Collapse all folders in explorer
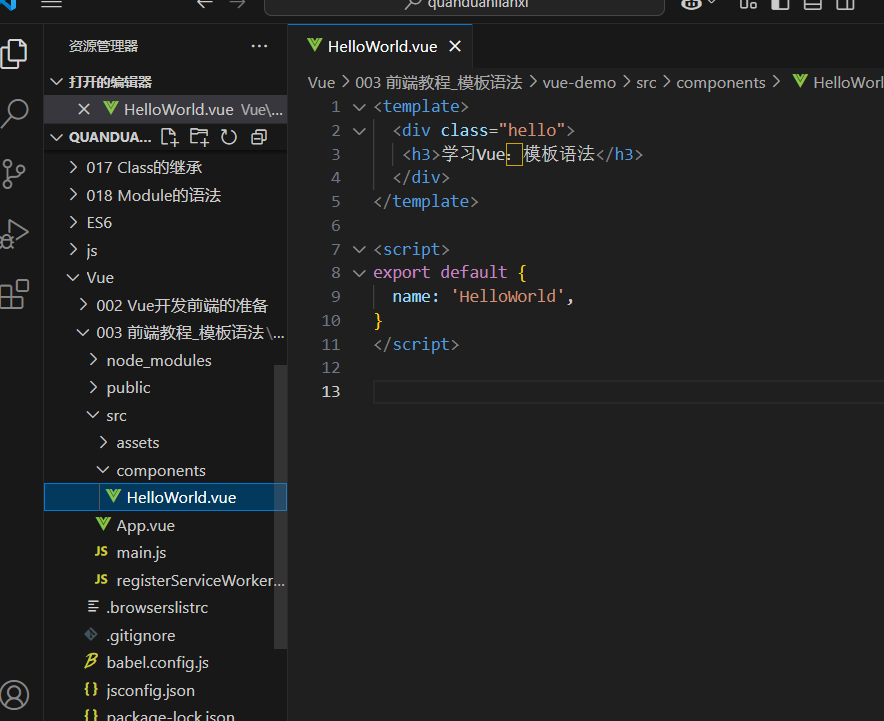The width and height of the screenshot is (884, 721). [x=259, y=137]
